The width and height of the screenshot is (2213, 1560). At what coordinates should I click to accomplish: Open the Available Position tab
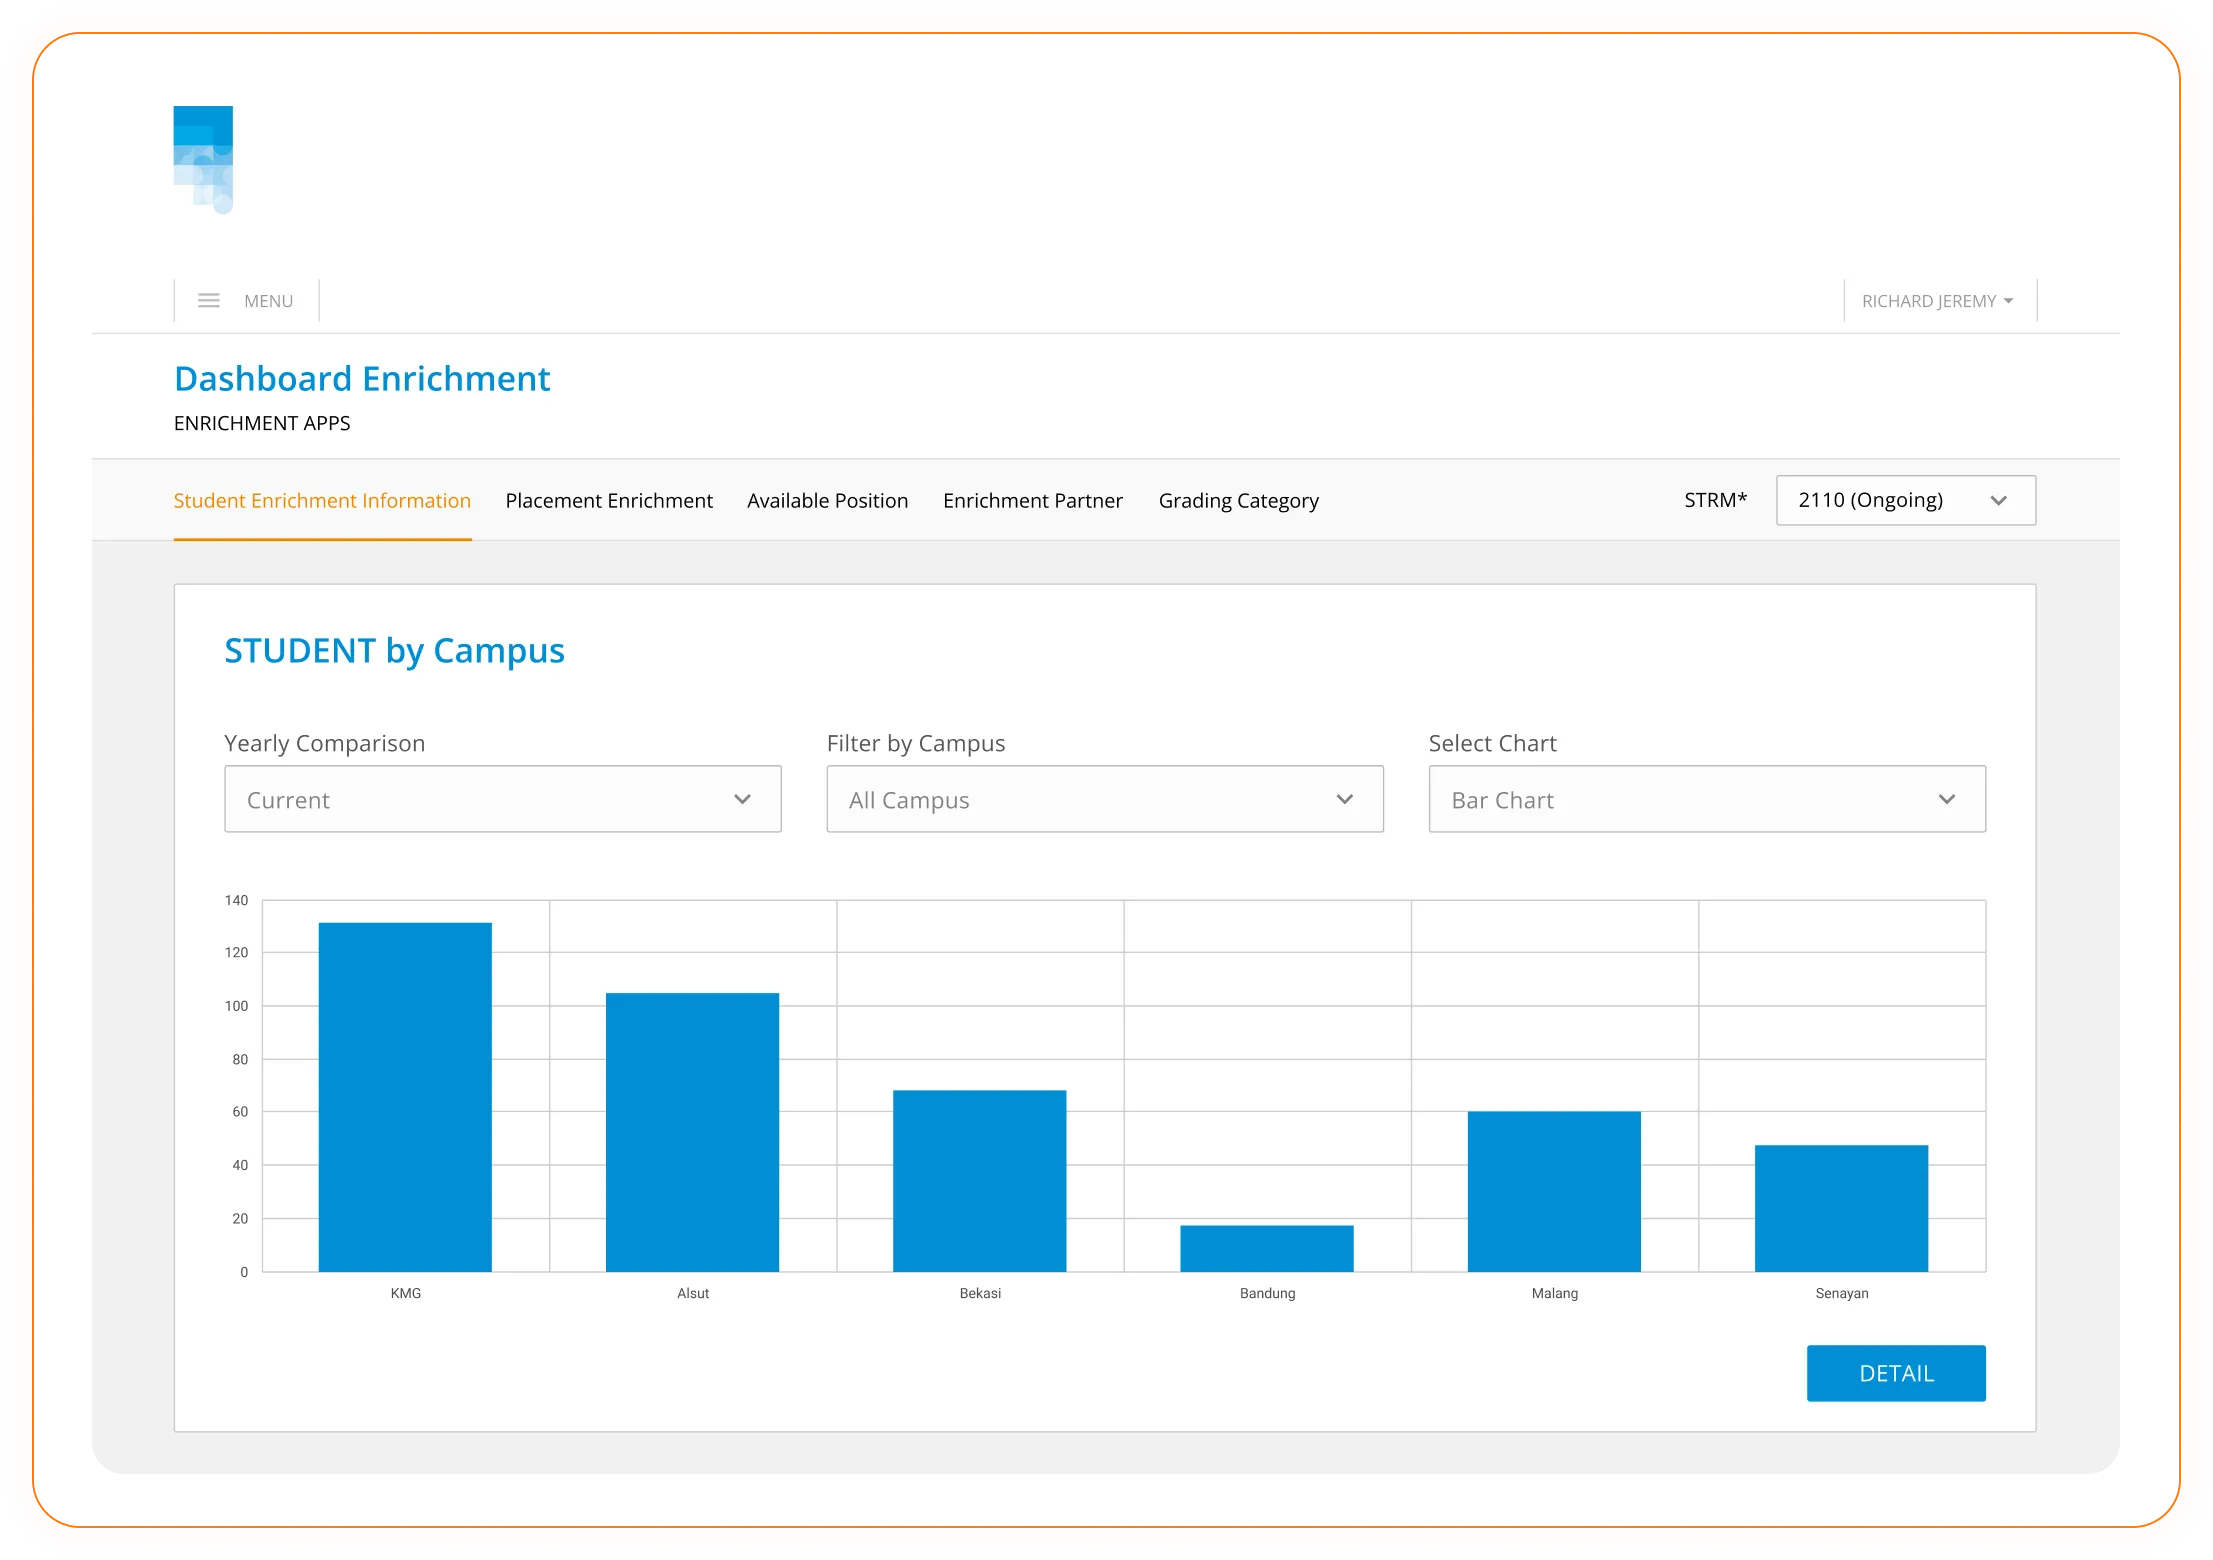[827, 501]
